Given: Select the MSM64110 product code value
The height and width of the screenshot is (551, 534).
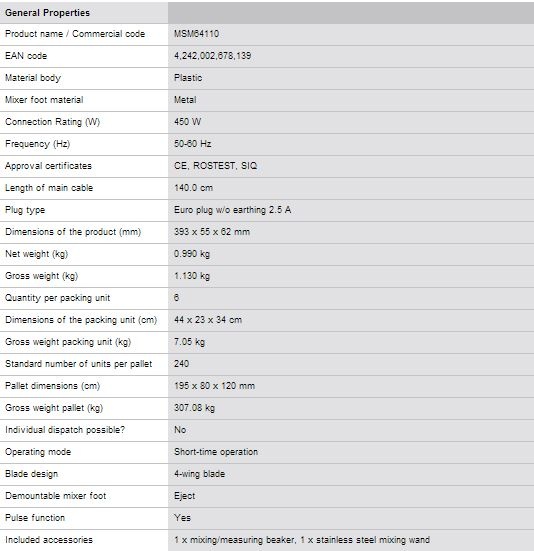Looking at the screenshot, I should click(x=196, y=34).
